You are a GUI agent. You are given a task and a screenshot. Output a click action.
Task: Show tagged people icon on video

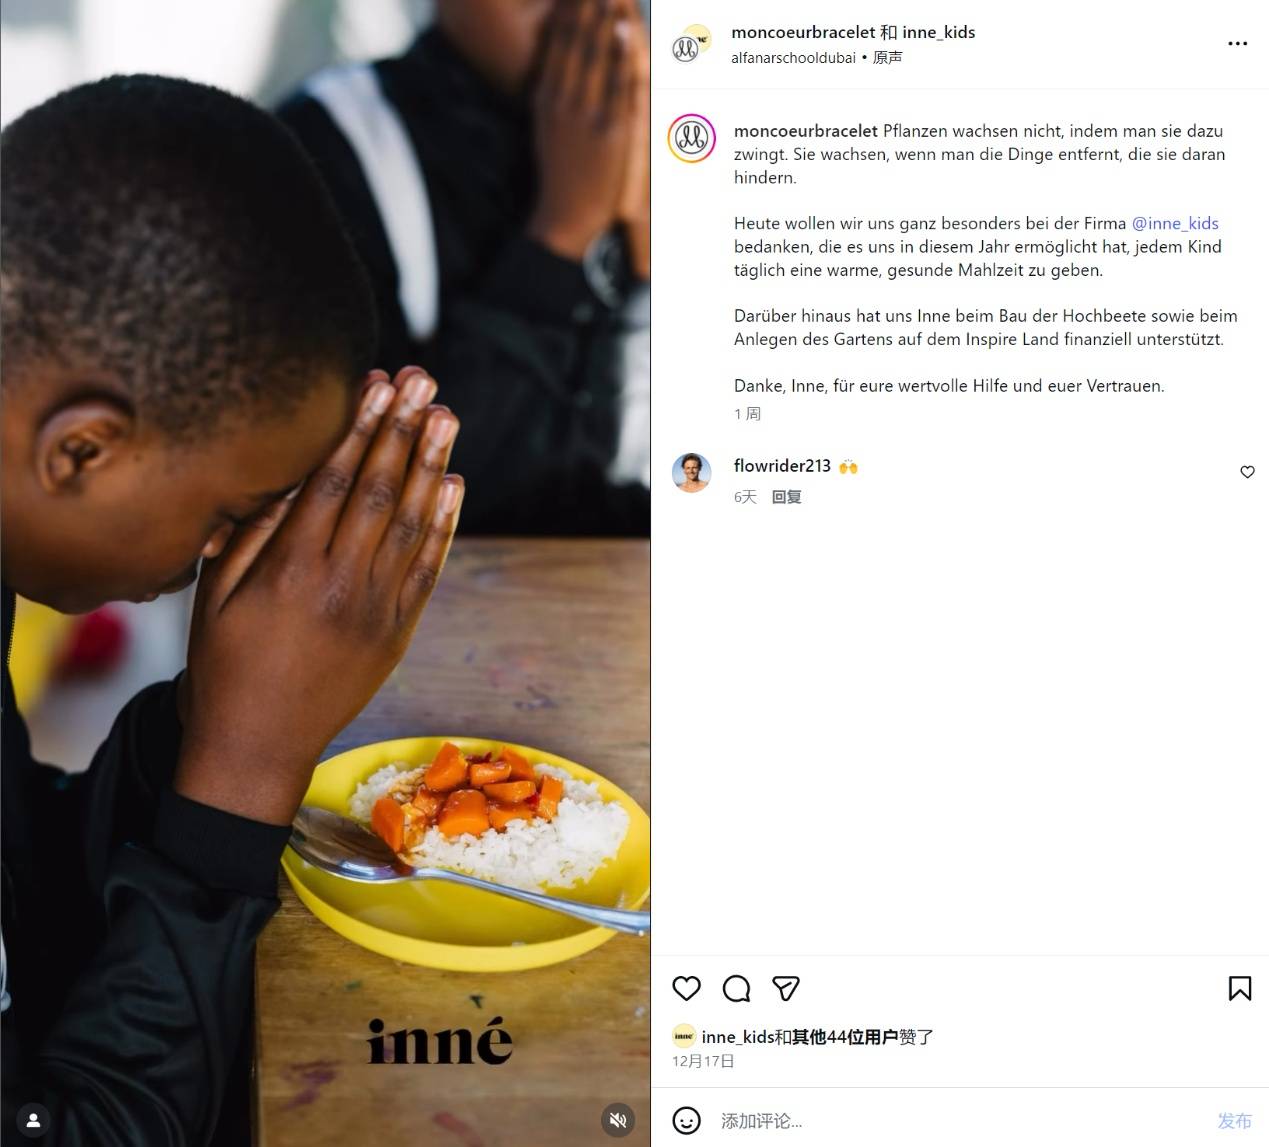(x=33, y=1120)
